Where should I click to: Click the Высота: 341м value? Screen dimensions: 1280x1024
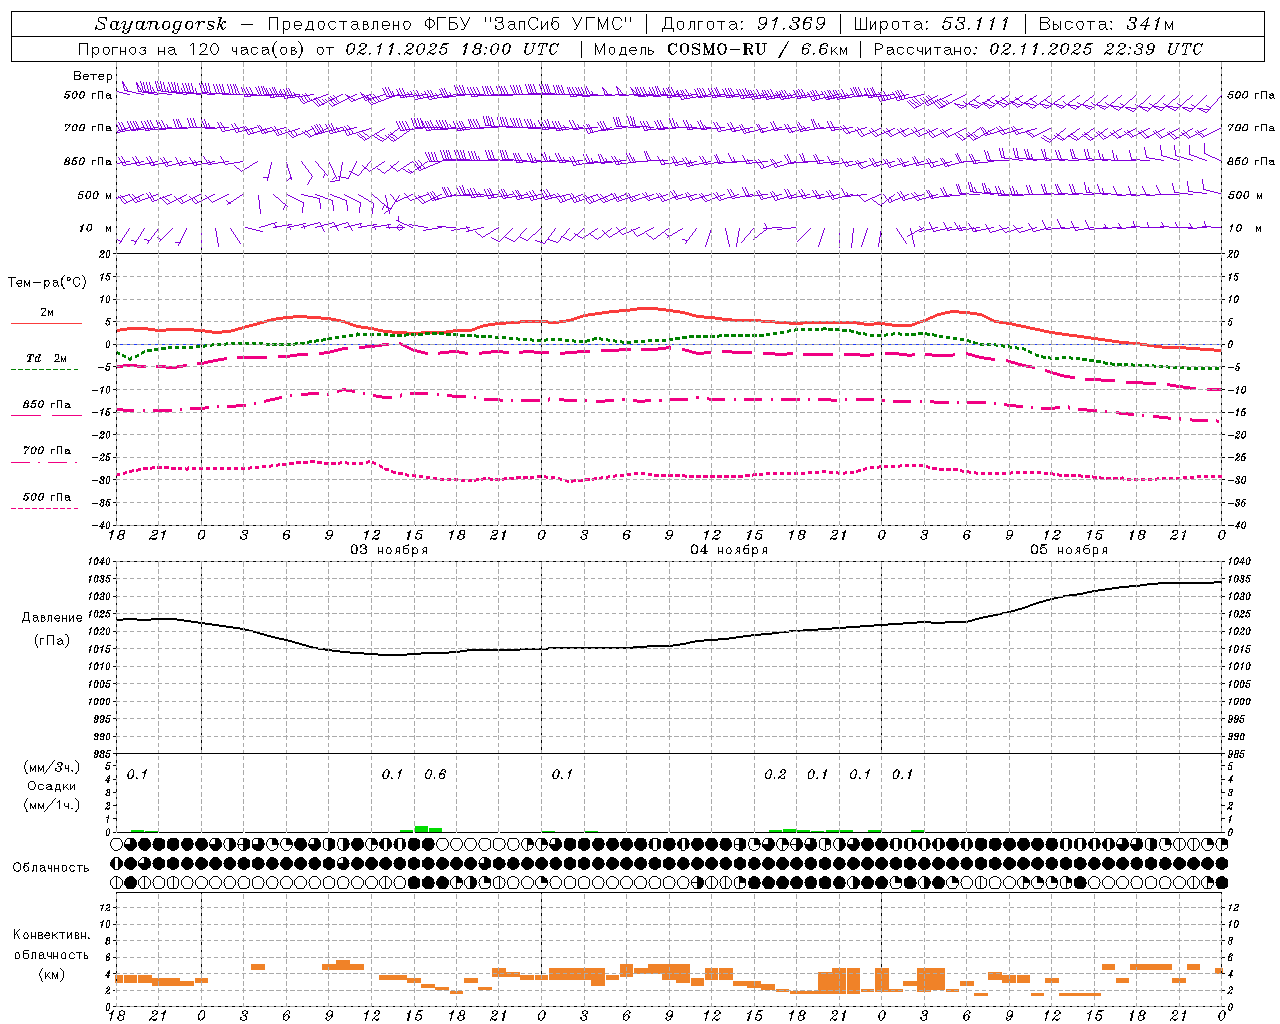coord(1106,24)
